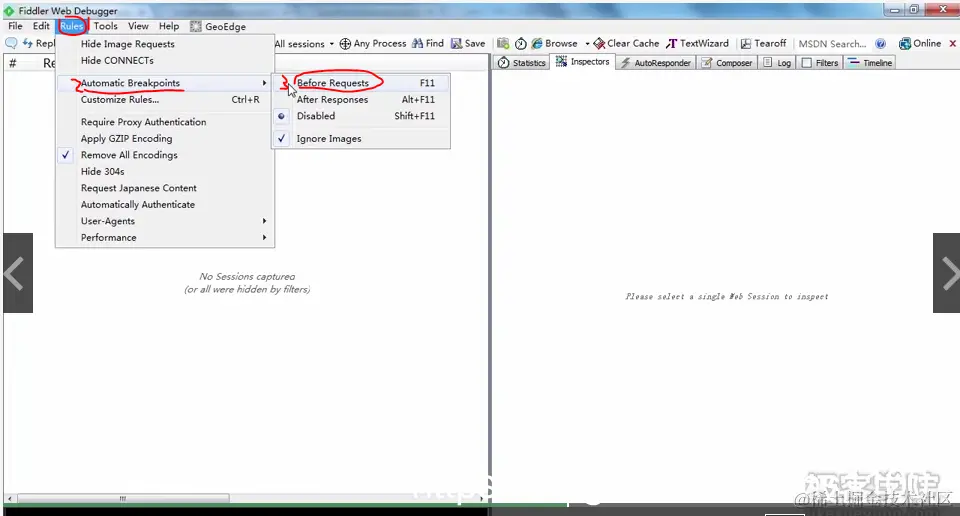
Task: Click the MSDN Search field
Action: 833,44
